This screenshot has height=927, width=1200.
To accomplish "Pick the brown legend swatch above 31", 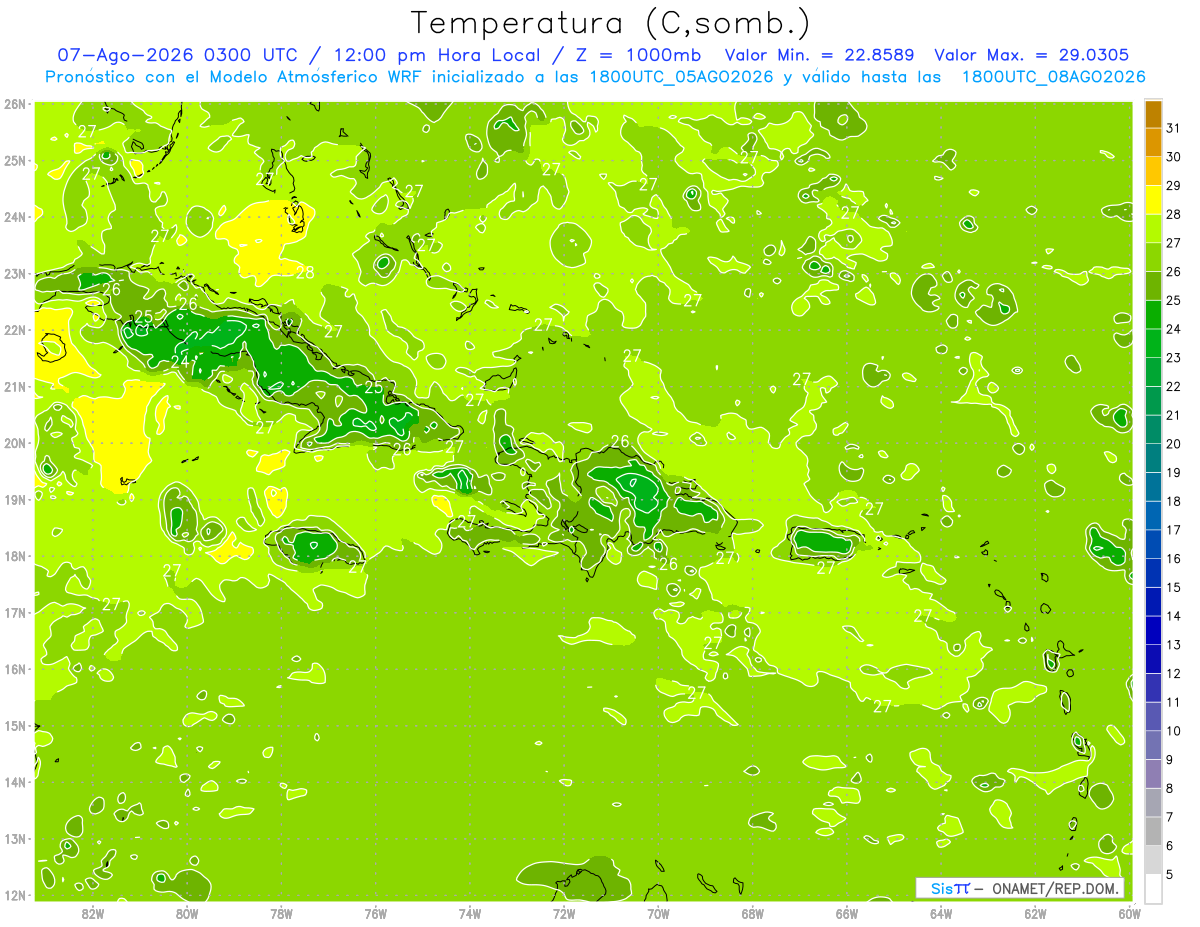I will (x=1153, y=114).
